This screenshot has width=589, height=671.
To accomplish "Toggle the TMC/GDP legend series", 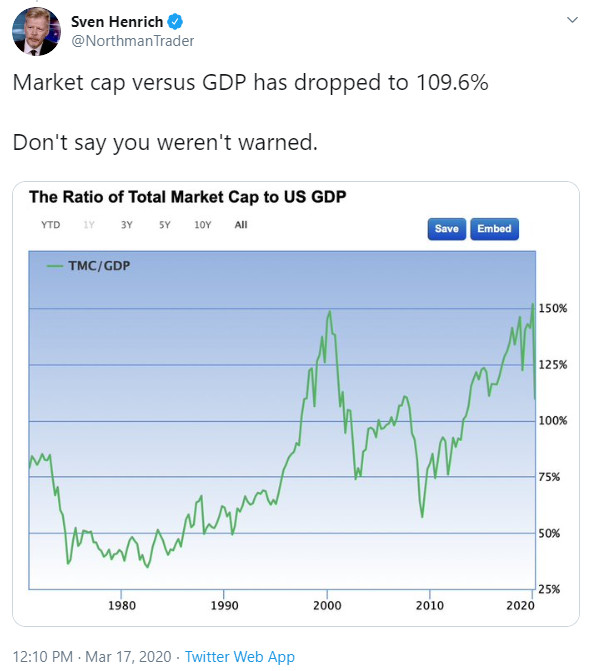I will [99, 266].
